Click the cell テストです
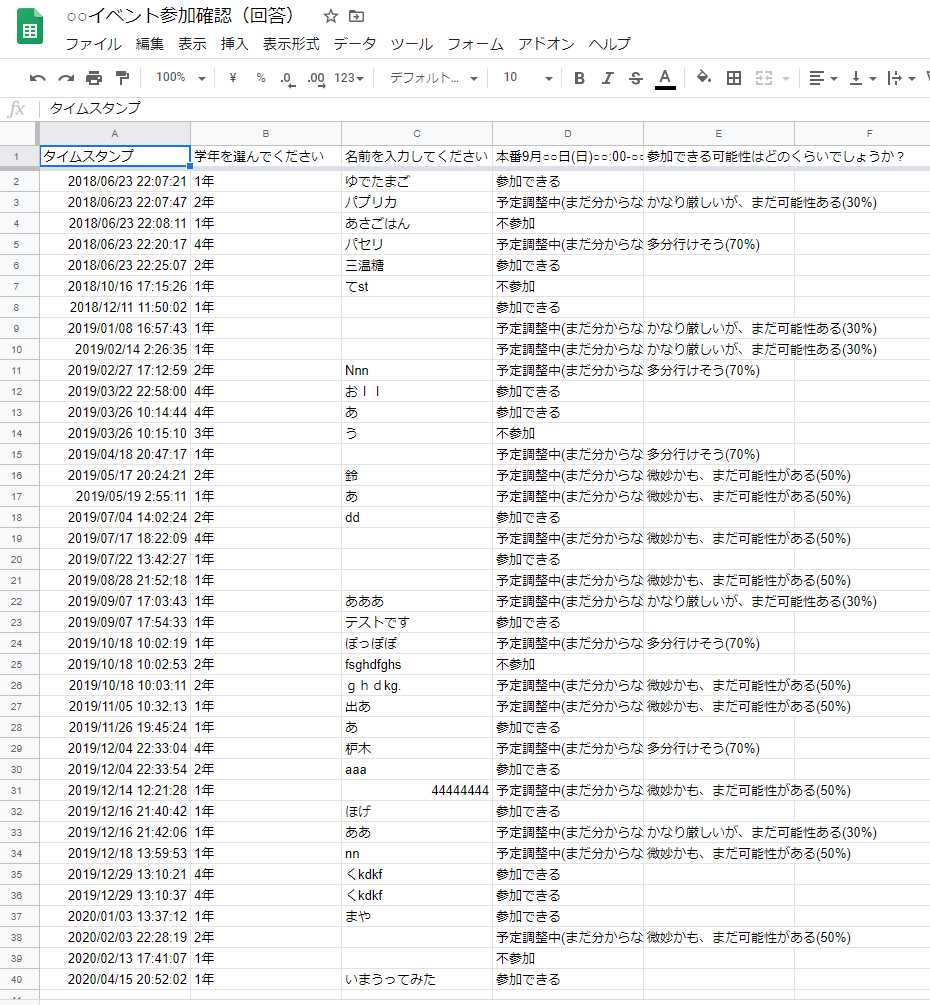Viewport: 930px width, 1005px height. click(x=417, y=622)
